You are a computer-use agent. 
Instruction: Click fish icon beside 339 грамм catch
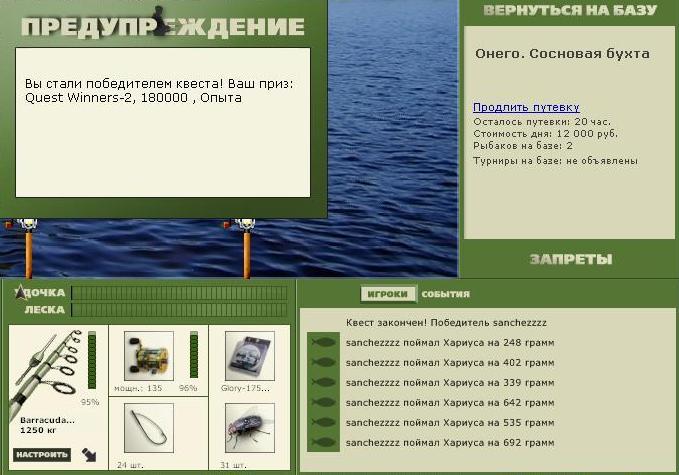tap(323, 382)
